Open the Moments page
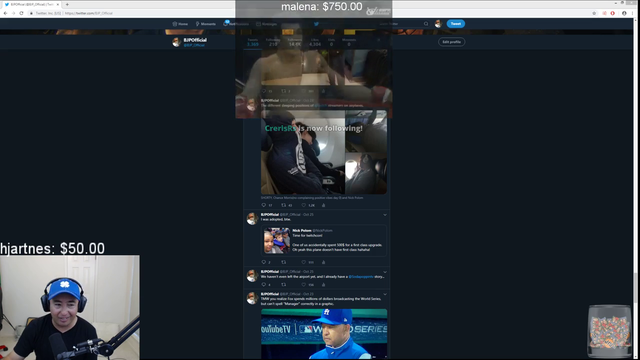 (206, 24)
